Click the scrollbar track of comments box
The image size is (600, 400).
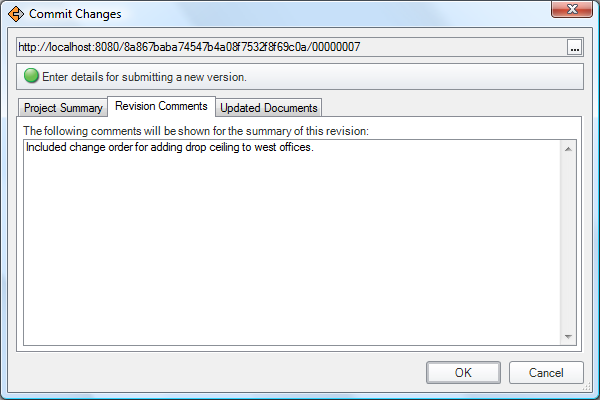pyautogui.click(x=568, y=243)
